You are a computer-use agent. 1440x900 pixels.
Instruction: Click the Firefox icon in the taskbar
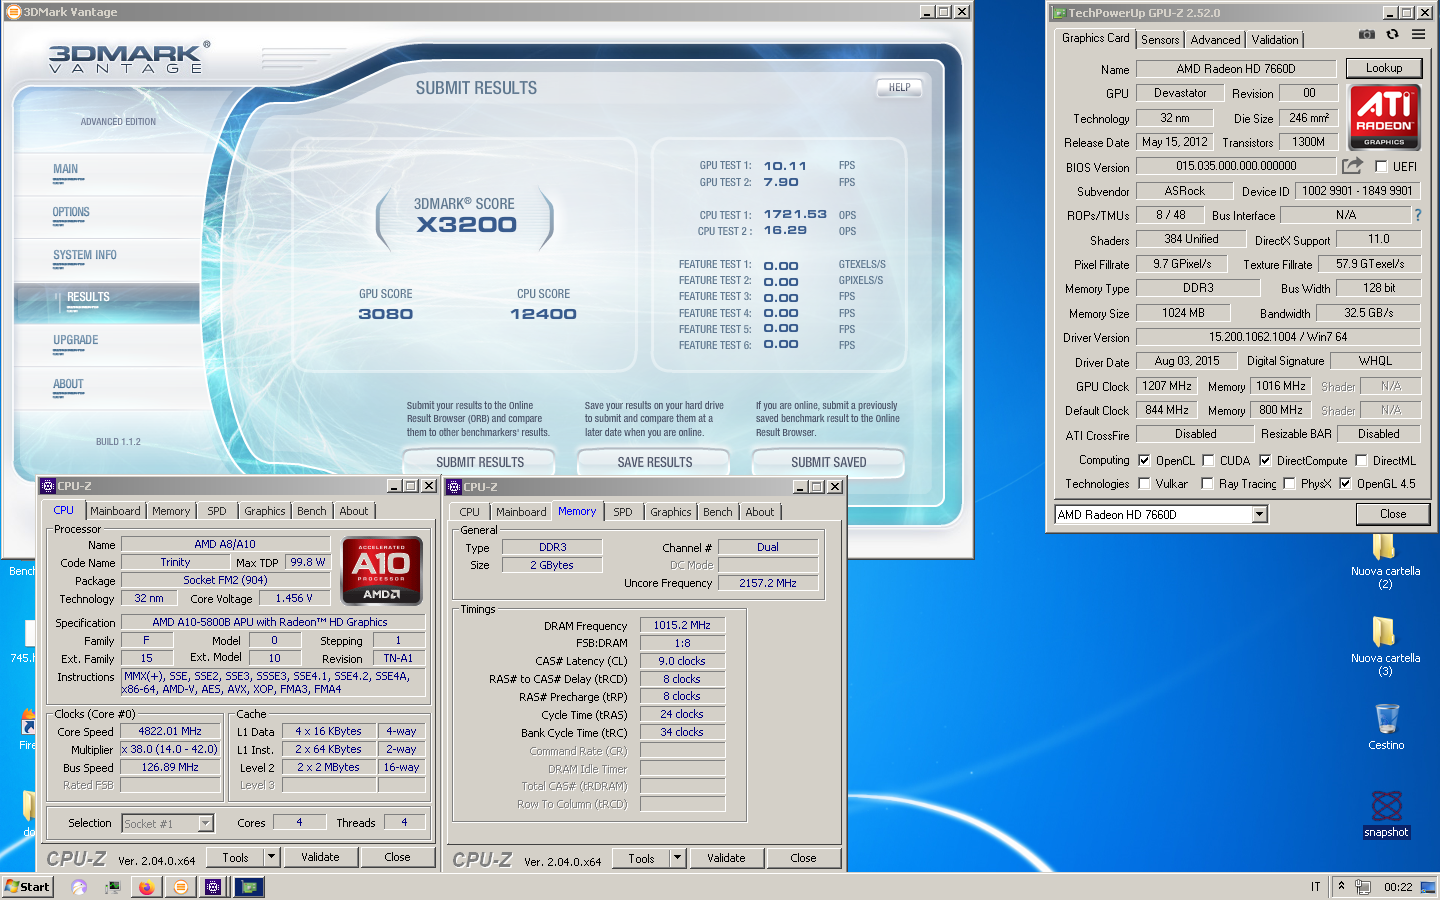coord(146,887)
